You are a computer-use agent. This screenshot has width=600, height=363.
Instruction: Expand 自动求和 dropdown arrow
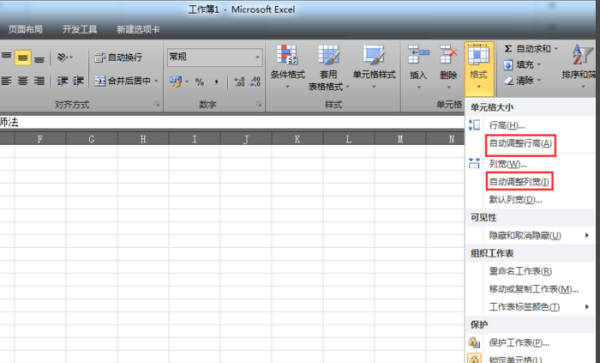coord(556,49)
